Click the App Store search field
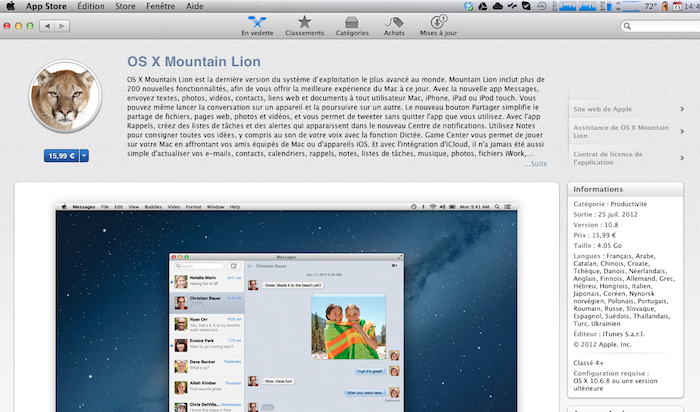This screenshot has height=412, width=700. point(660,26)
